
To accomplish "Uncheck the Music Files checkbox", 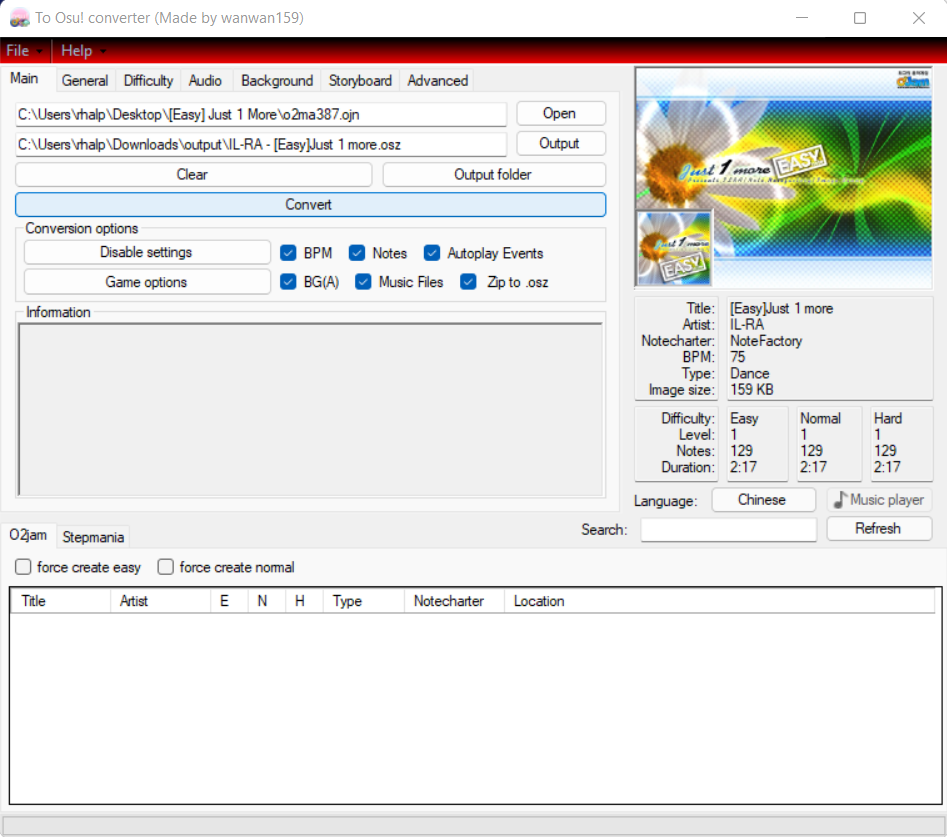I will 363,282.
